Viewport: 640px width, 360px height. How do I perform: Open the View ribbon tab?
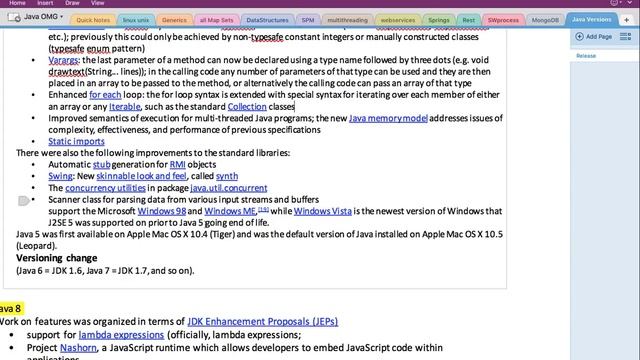point(97,3)
